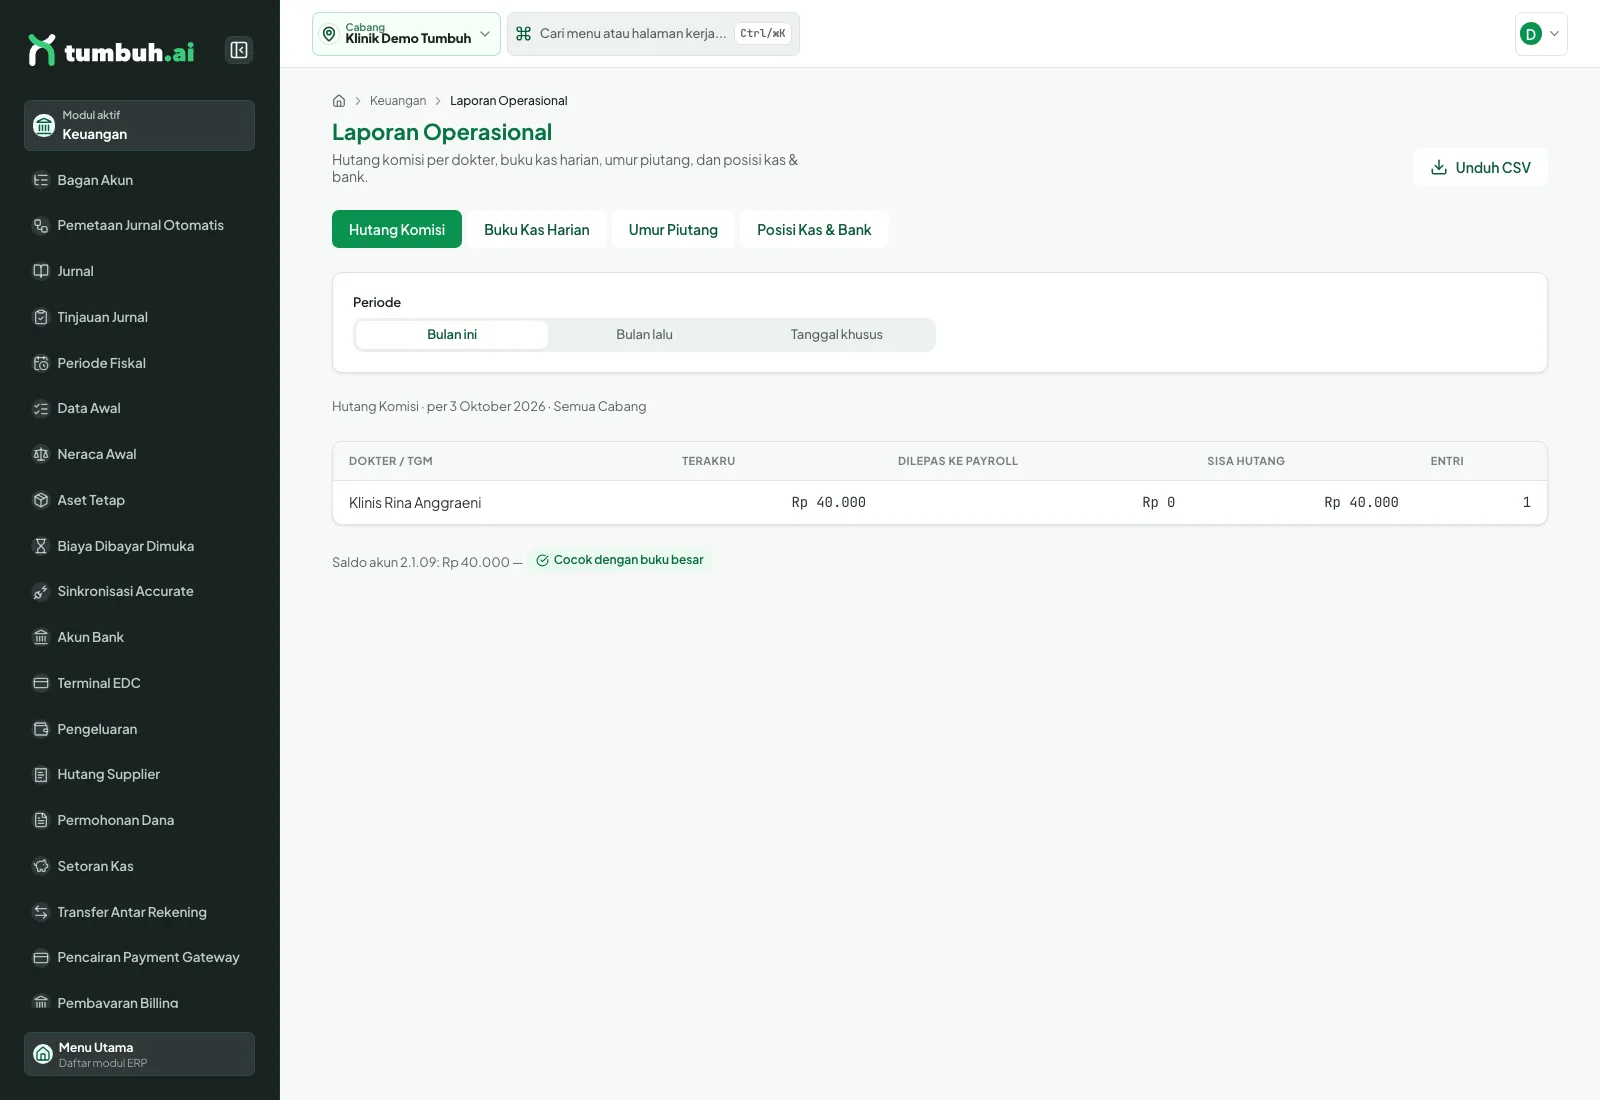
Task: Click the DILEPAS KE PAYROLL column header
Action: (x=957, y=461)
